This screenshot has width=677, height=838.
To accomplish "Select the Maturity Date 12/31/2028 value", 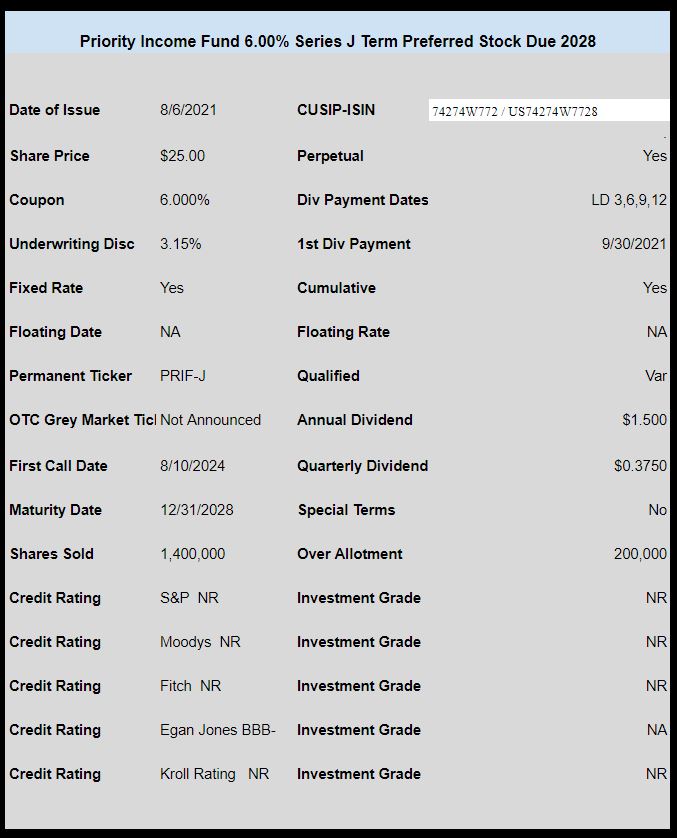I will (197, 510).
